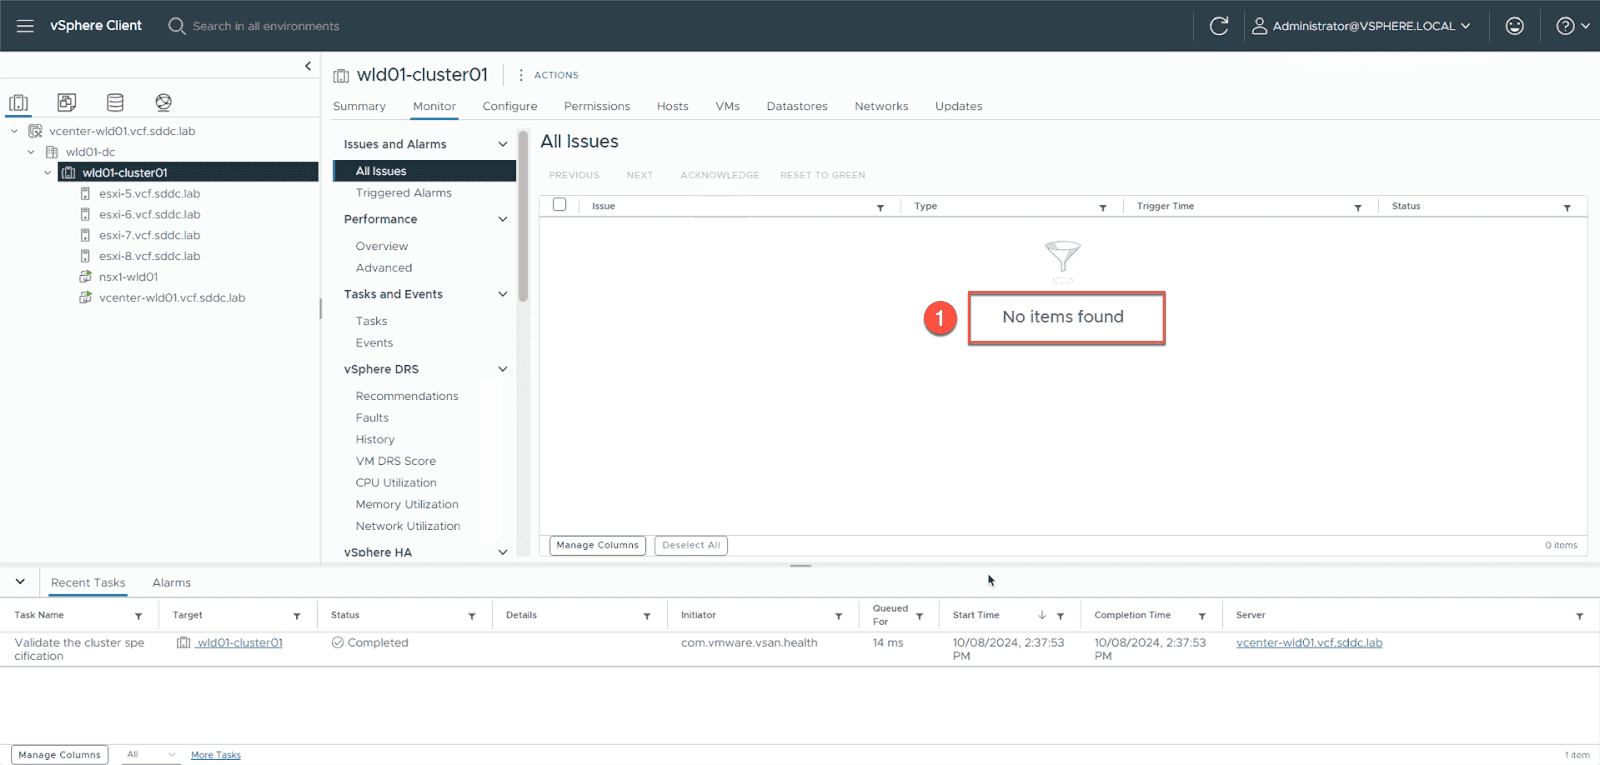Tick the select-all checkbox in Issues table
The image size is (1600, 765).
pyautogui.click(x=560, y=205)
